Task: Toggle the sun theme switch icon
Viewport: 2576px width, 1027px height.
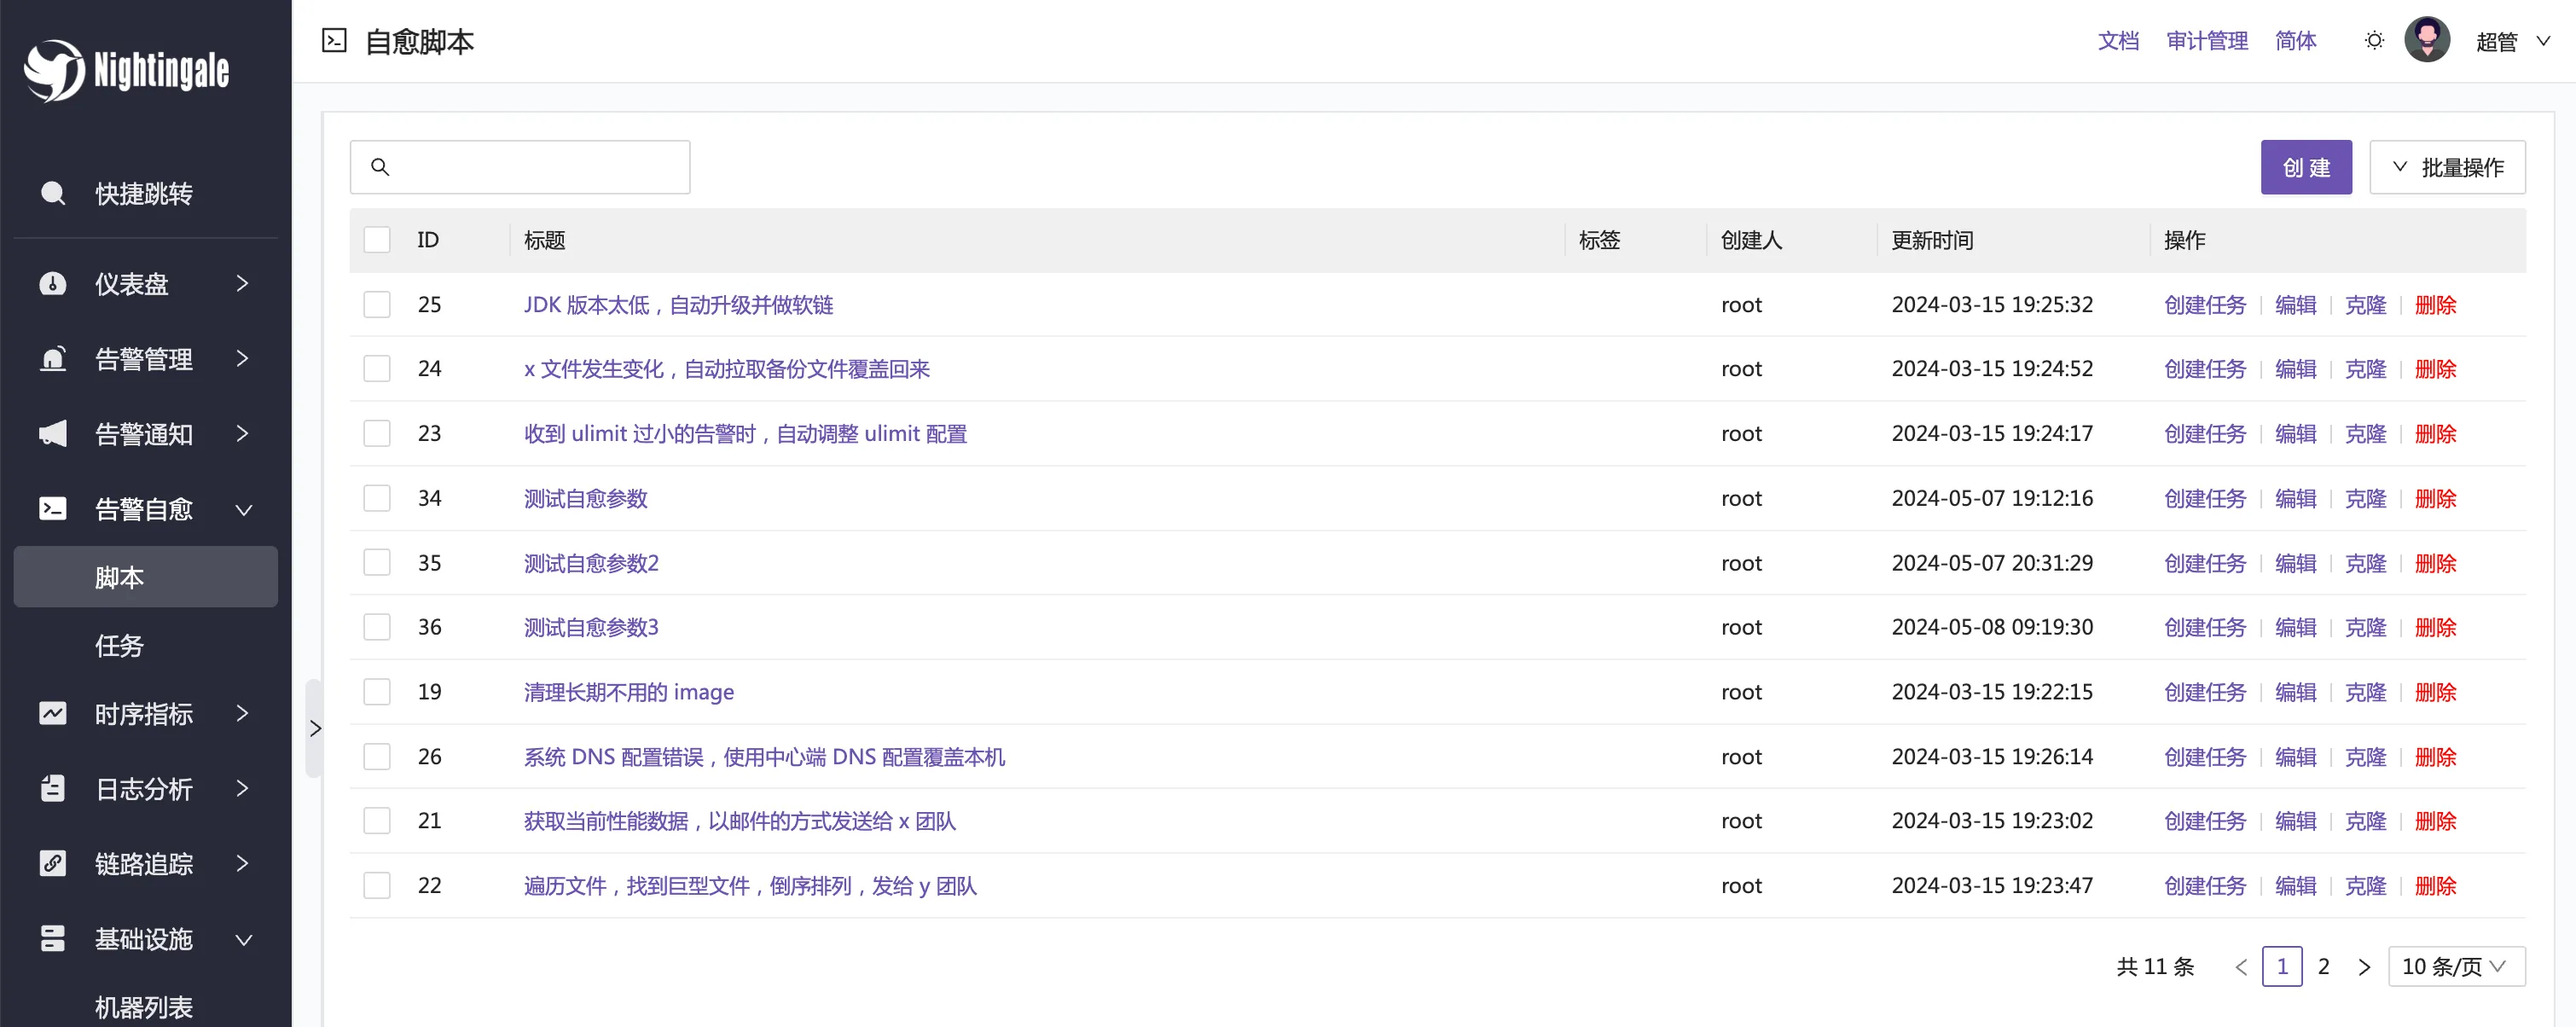Action: 2374,41
